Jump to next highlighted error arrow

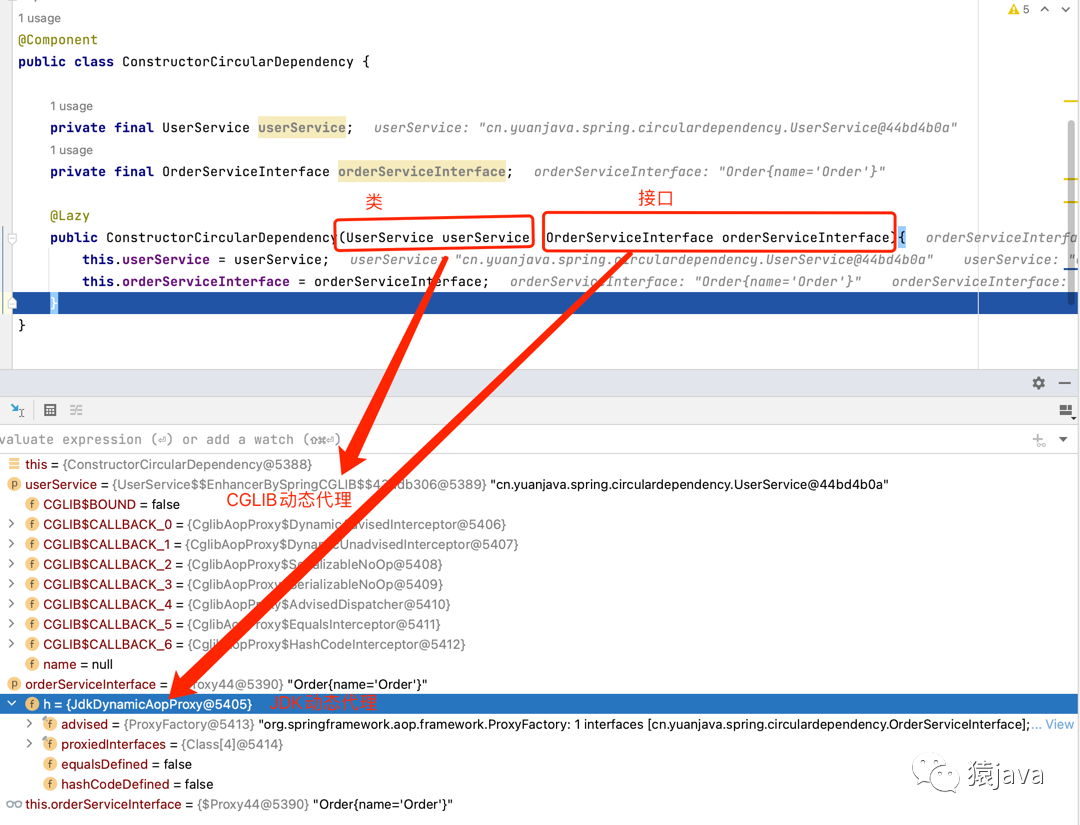pyautogui.click(x=1066, y=9)
